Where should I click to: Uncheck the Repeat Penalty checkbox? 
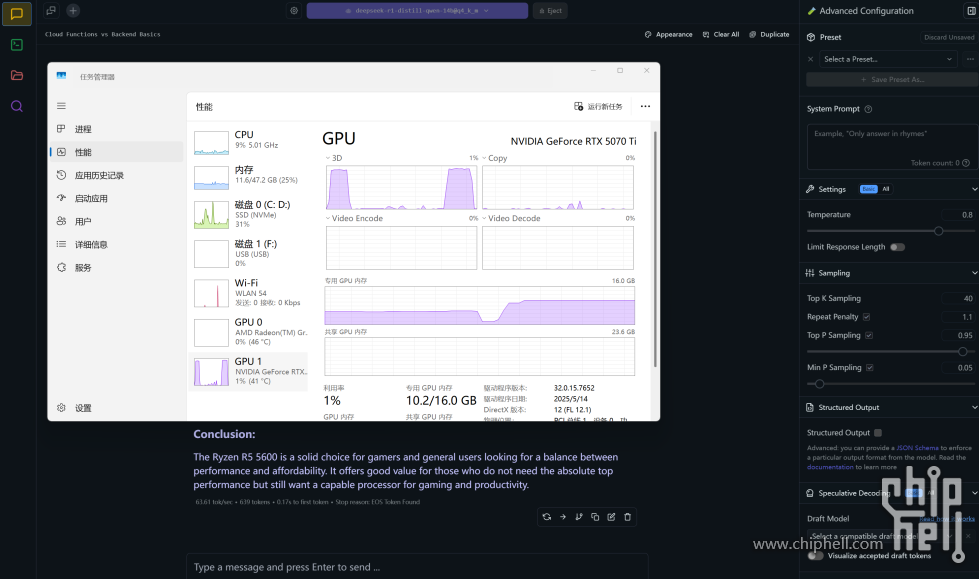click(866, 317)
